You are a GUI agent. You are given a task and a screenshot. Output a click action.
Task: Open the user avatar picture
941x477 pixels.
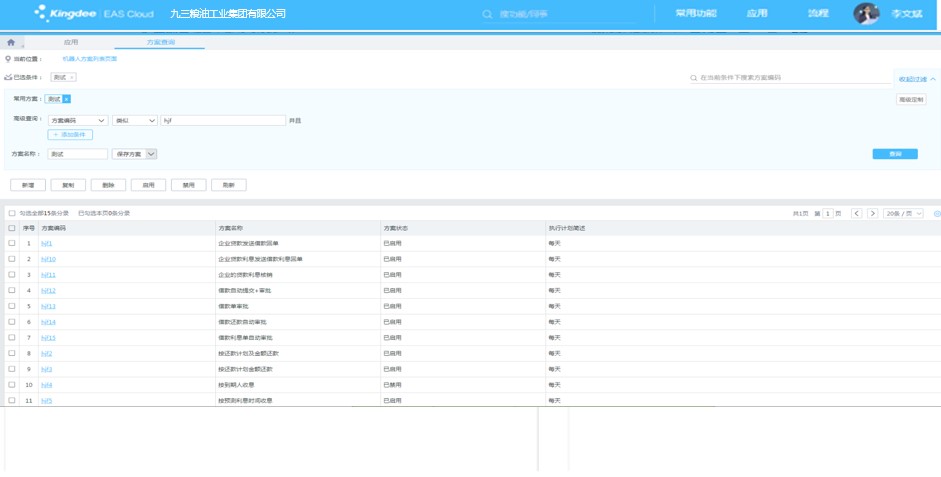[x=866, y=13]
